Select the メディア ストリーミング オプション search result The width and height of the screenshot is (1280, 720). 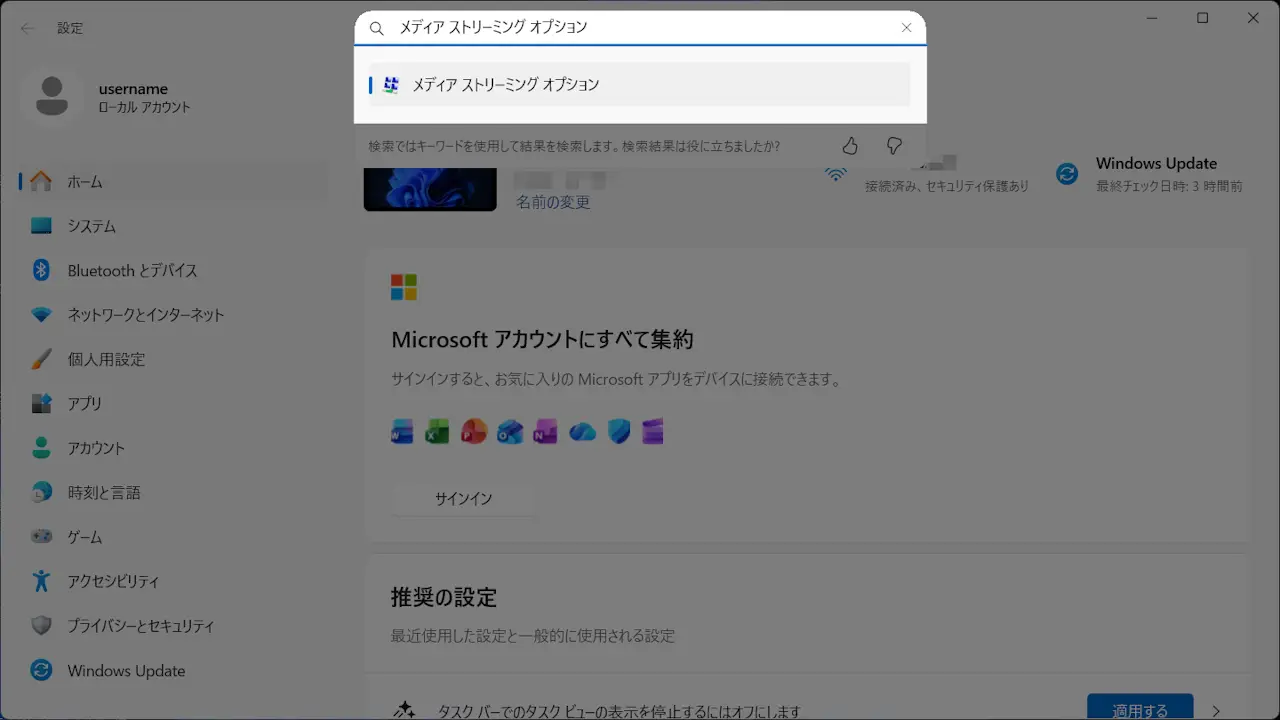click(x=640, y=85)
